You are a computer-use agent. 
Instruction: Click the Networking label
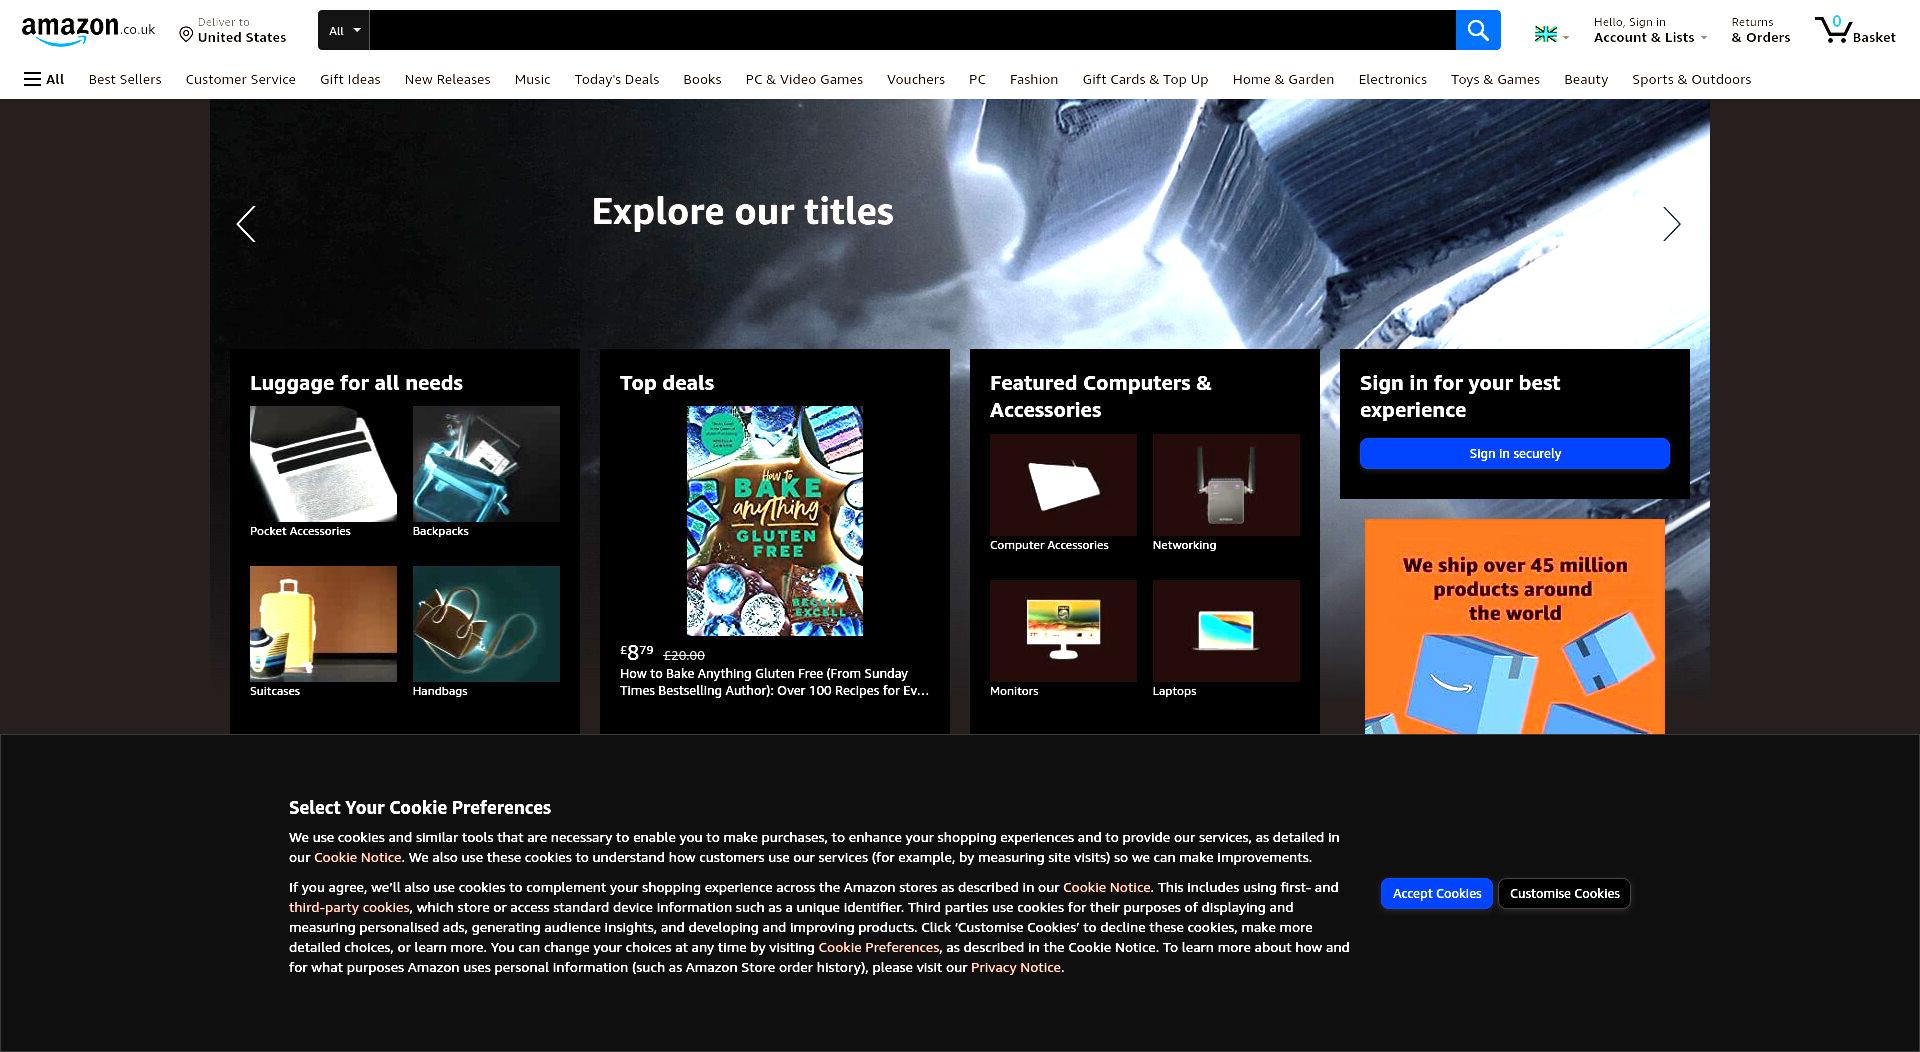(1184, 545)
